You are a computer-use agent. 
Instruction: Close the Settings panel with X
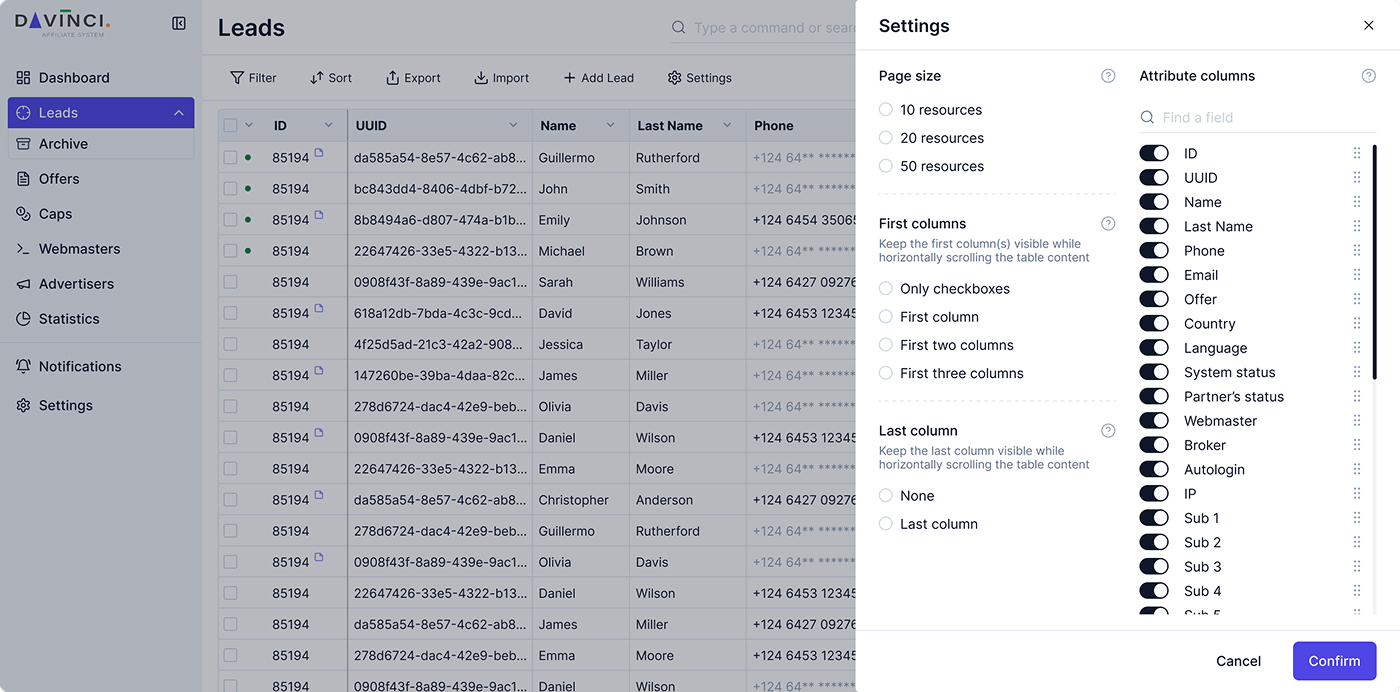(1369, 26)
